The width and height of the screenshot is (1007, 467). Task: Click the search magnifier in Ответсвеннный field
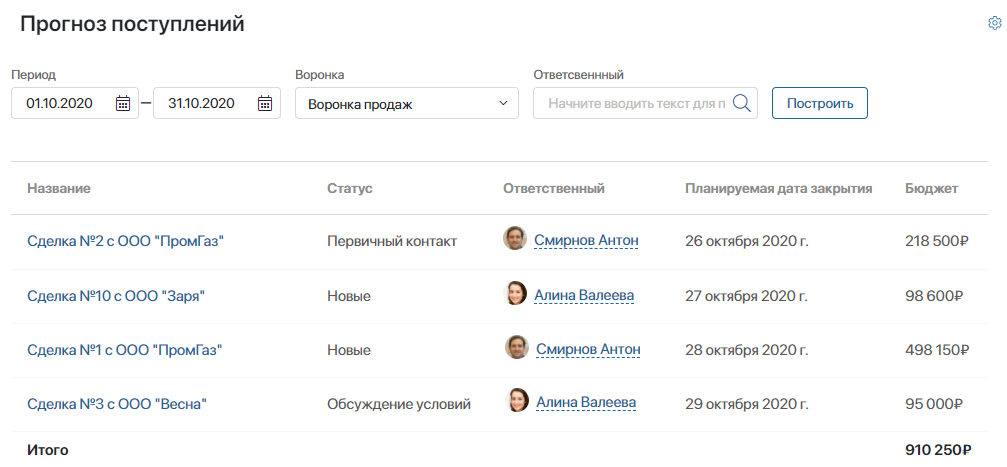(x=742, y=103)
